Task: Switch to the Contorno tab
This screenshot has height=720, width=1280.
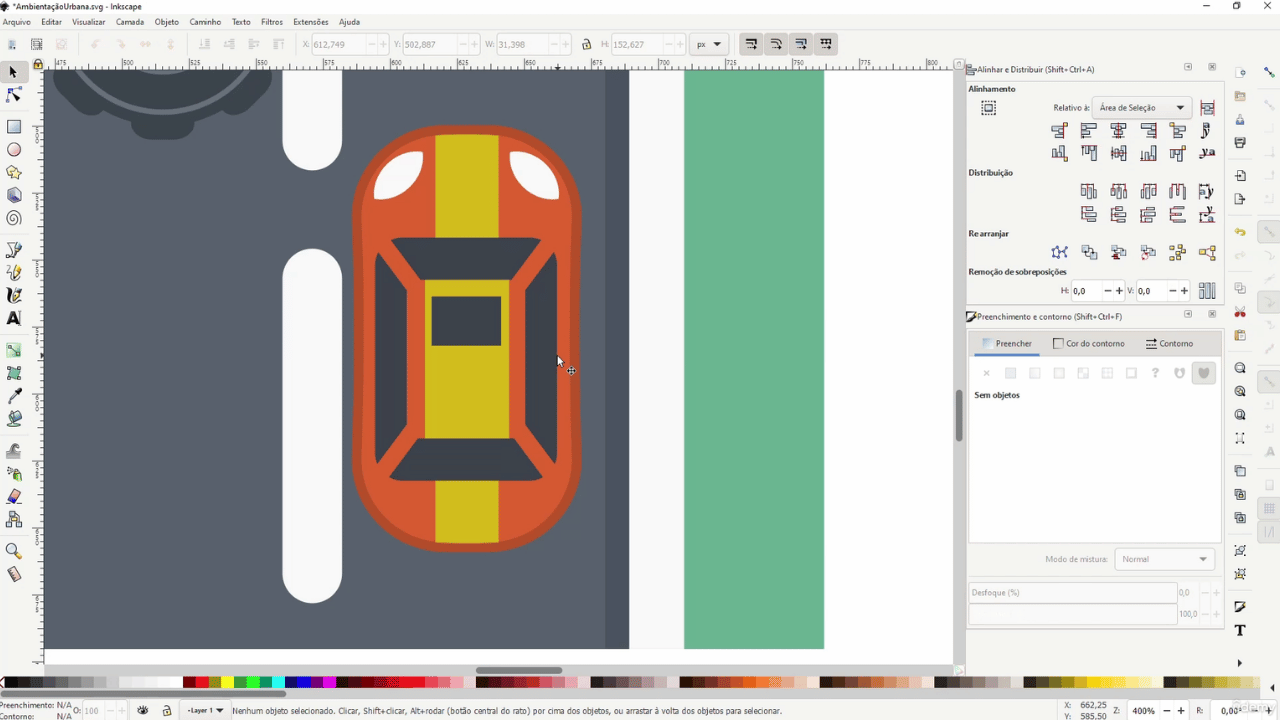Action: pos(1169,344)
